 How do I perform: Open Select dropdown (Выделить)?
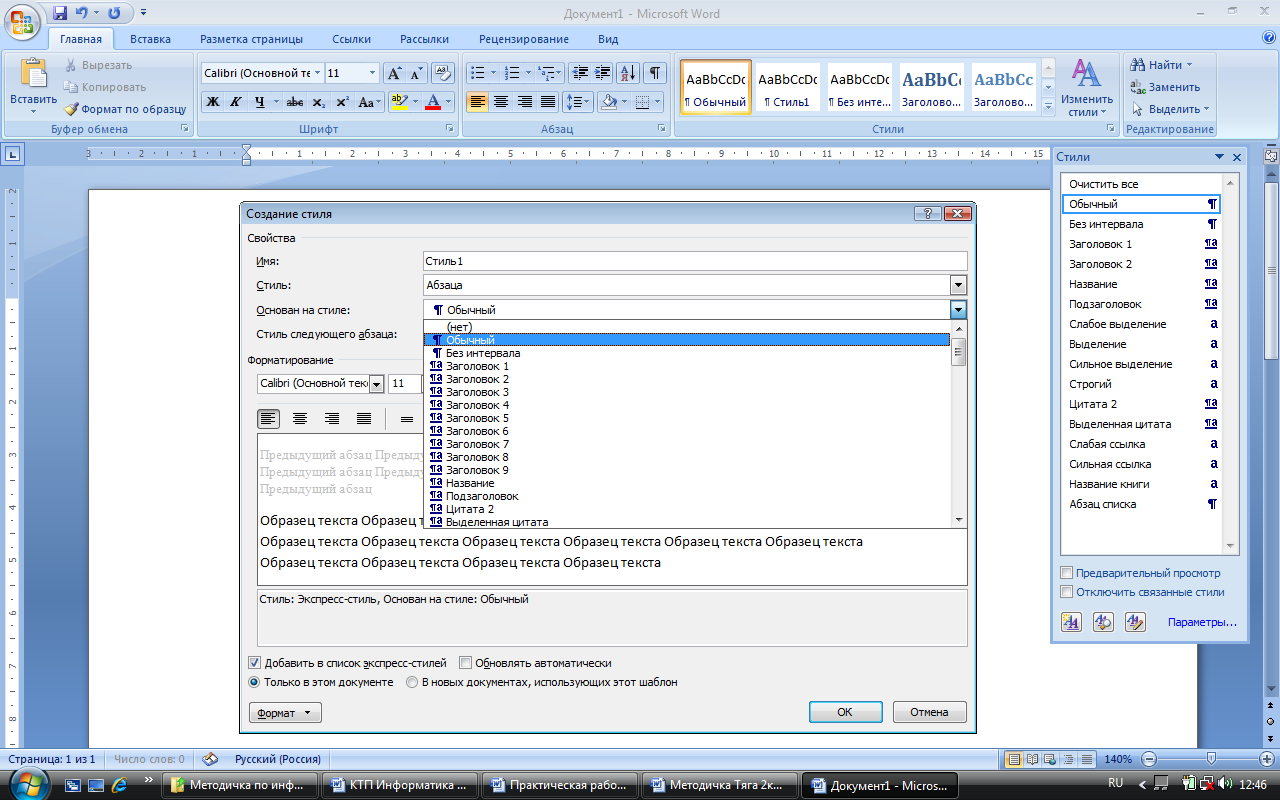point(1170,109)
